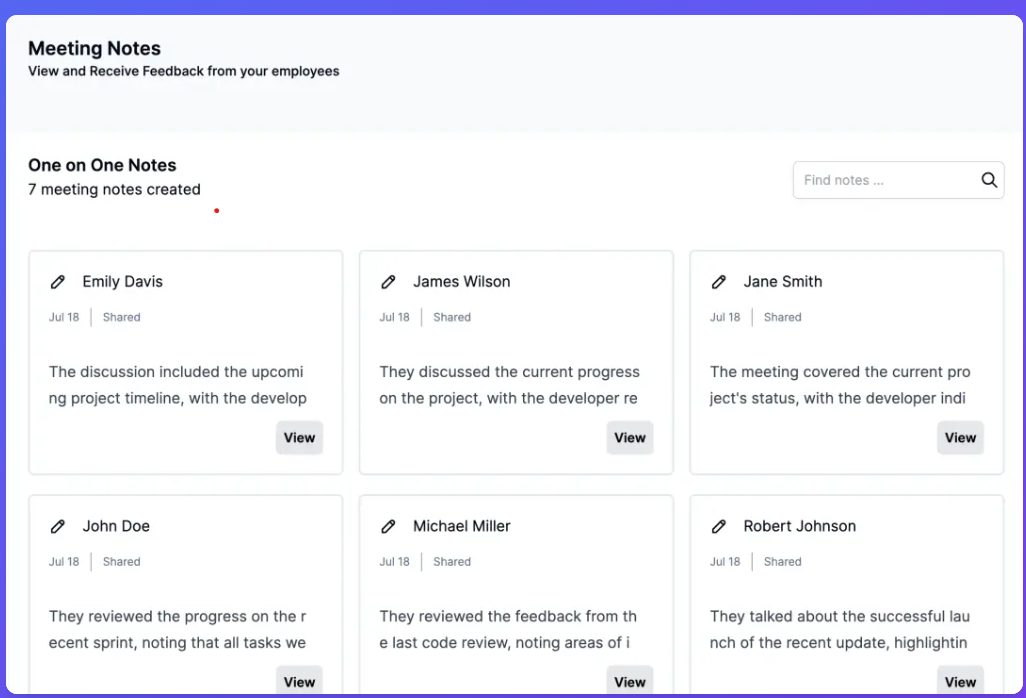Click the magnifying glass search icon

click(989, 180)
